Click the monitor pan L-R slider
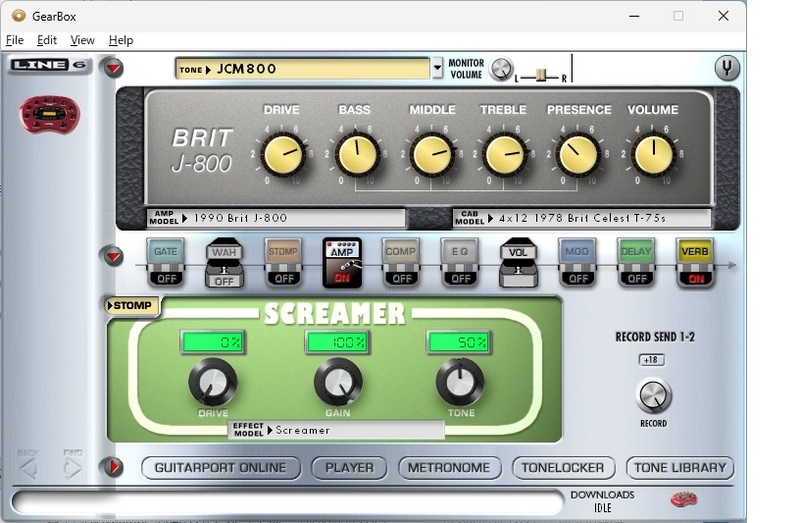 tap(541, 76)
